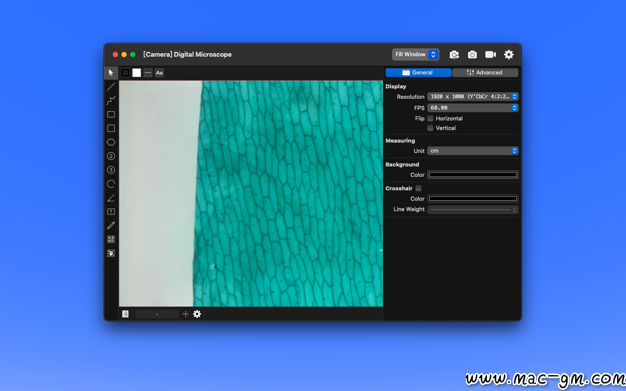Image resolution: width=626 pixels, height=391 pixels.
Task: Open the Background color well
Action: point(473,175)
